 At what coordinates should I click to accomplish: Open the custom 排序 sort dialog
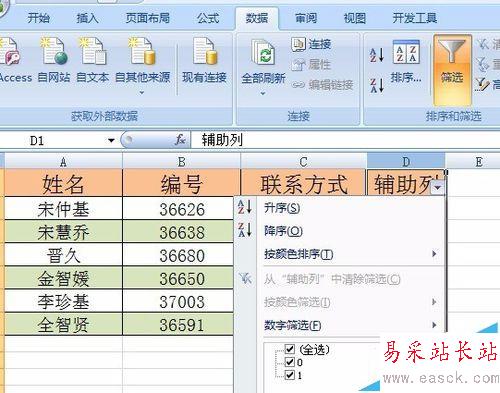click(x=406, y=62)
